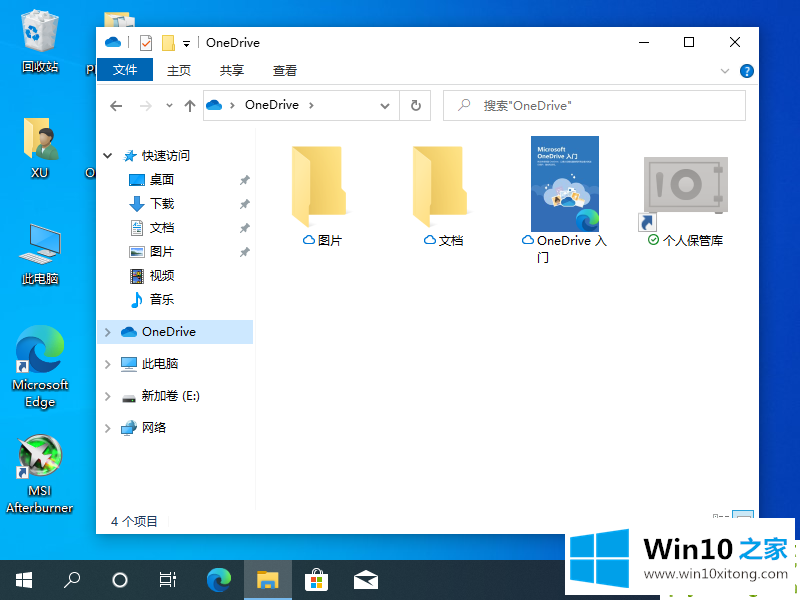This screenshot has width=800, height=600.
Task: Go up one level with the up arrow
Action: pos(190,106)
